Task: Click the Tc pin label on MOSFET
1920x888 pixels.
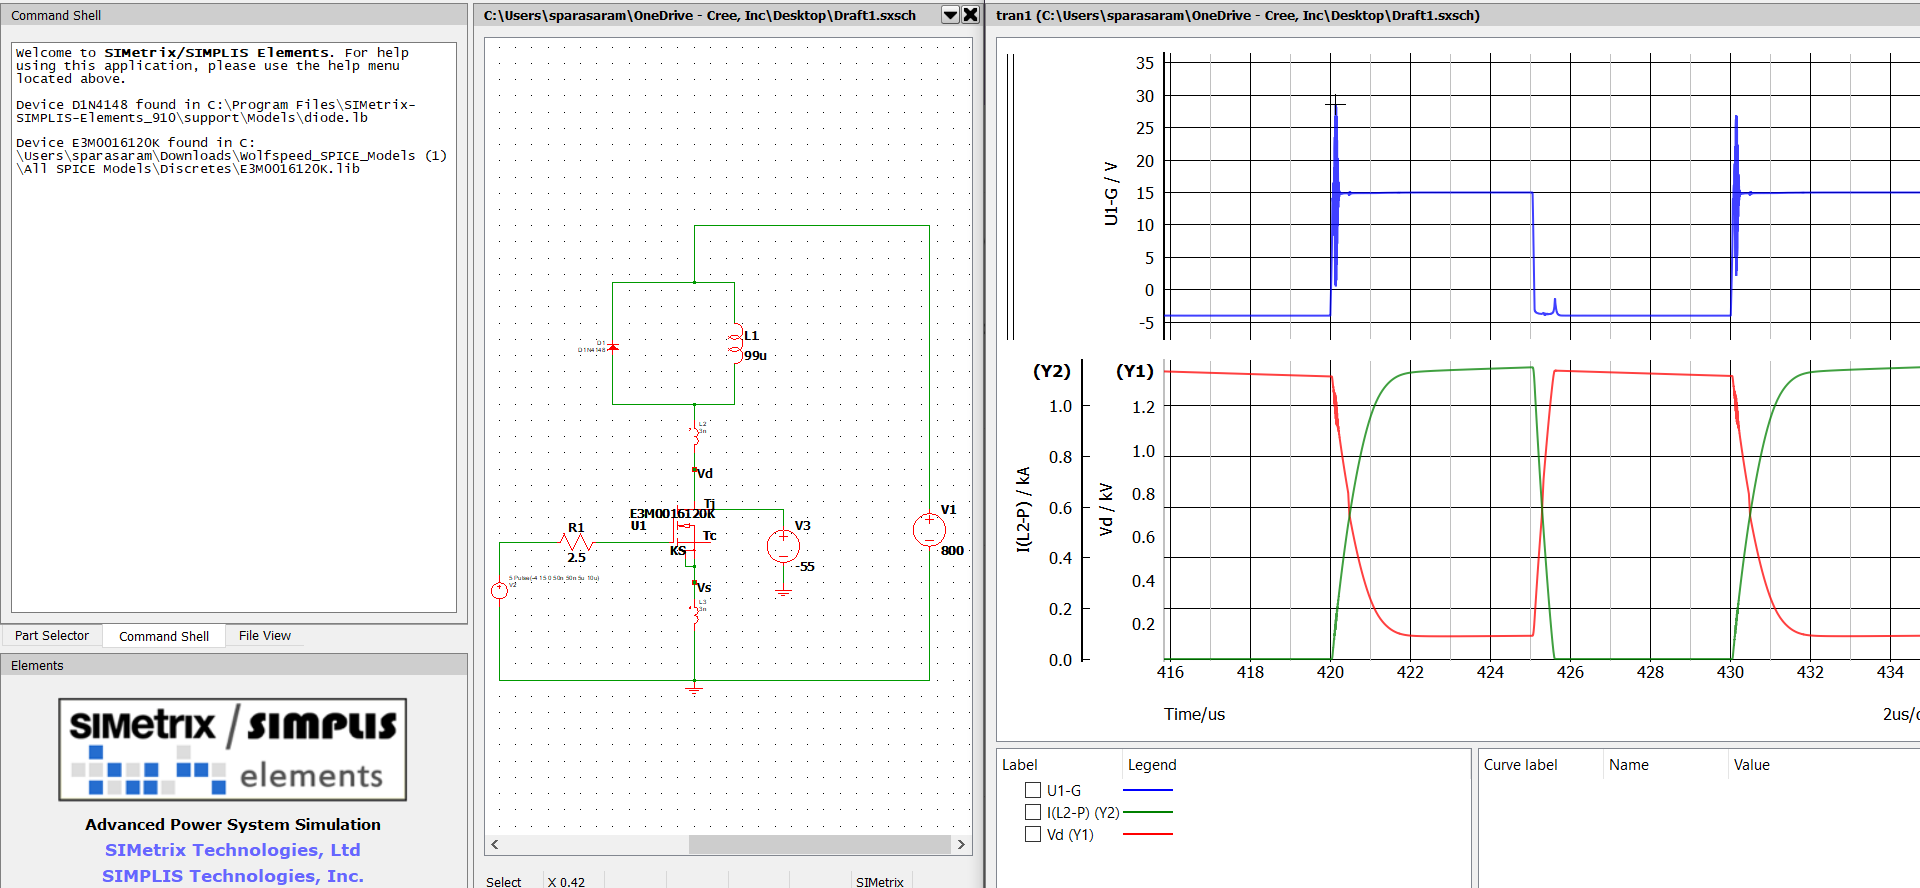Action: (x=709, y=536)
